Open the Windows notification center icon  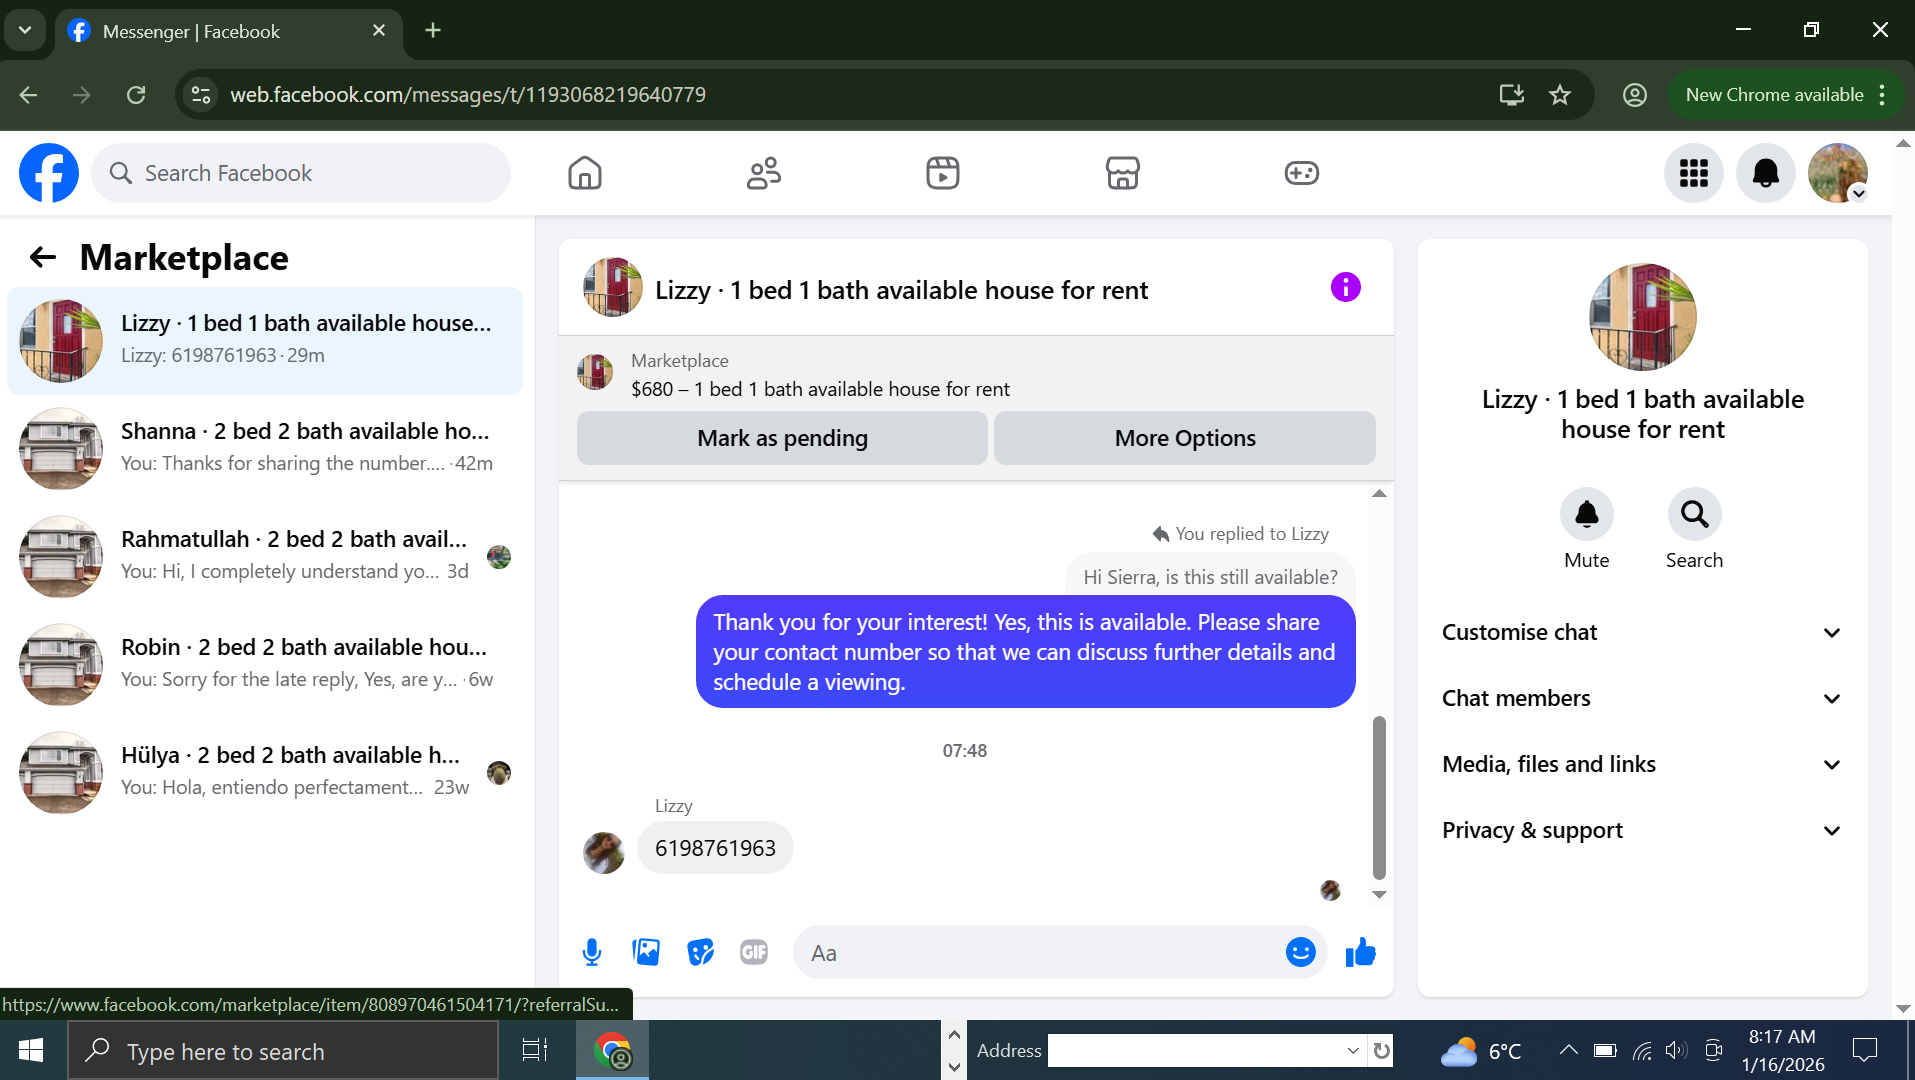(x=1865, y=1050)
